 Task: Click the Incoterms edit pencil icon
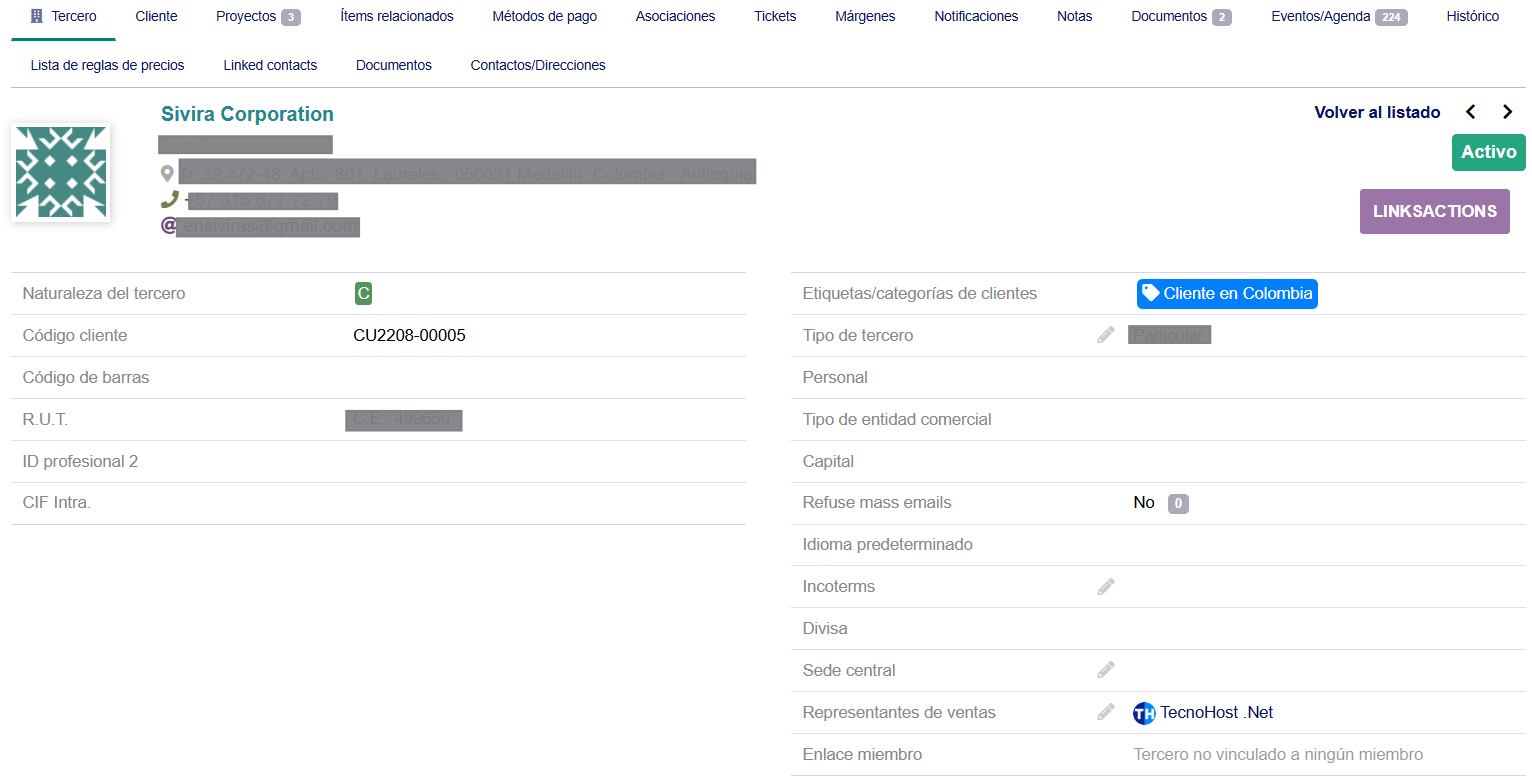tap(1105, 587)
